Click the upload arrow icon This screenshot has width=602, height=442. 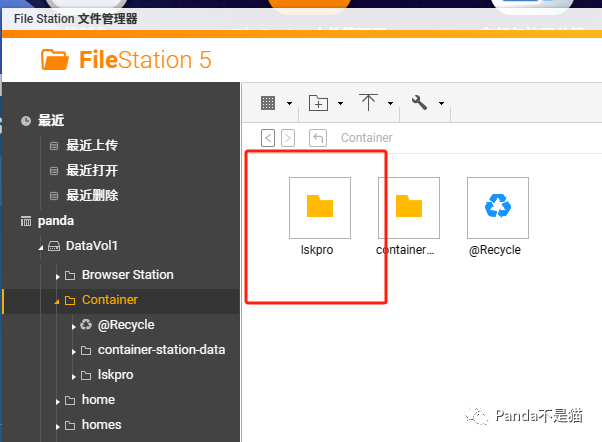click(369, 102)
